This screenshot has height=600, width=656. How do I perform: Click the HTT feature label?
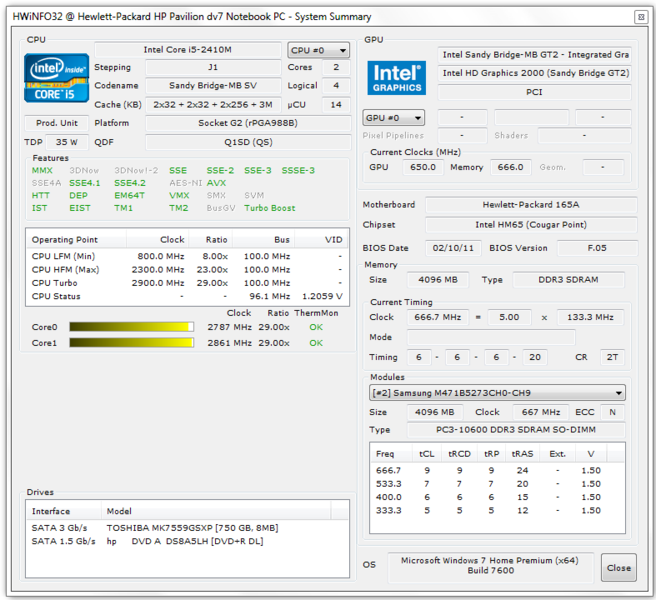(41, 195)
